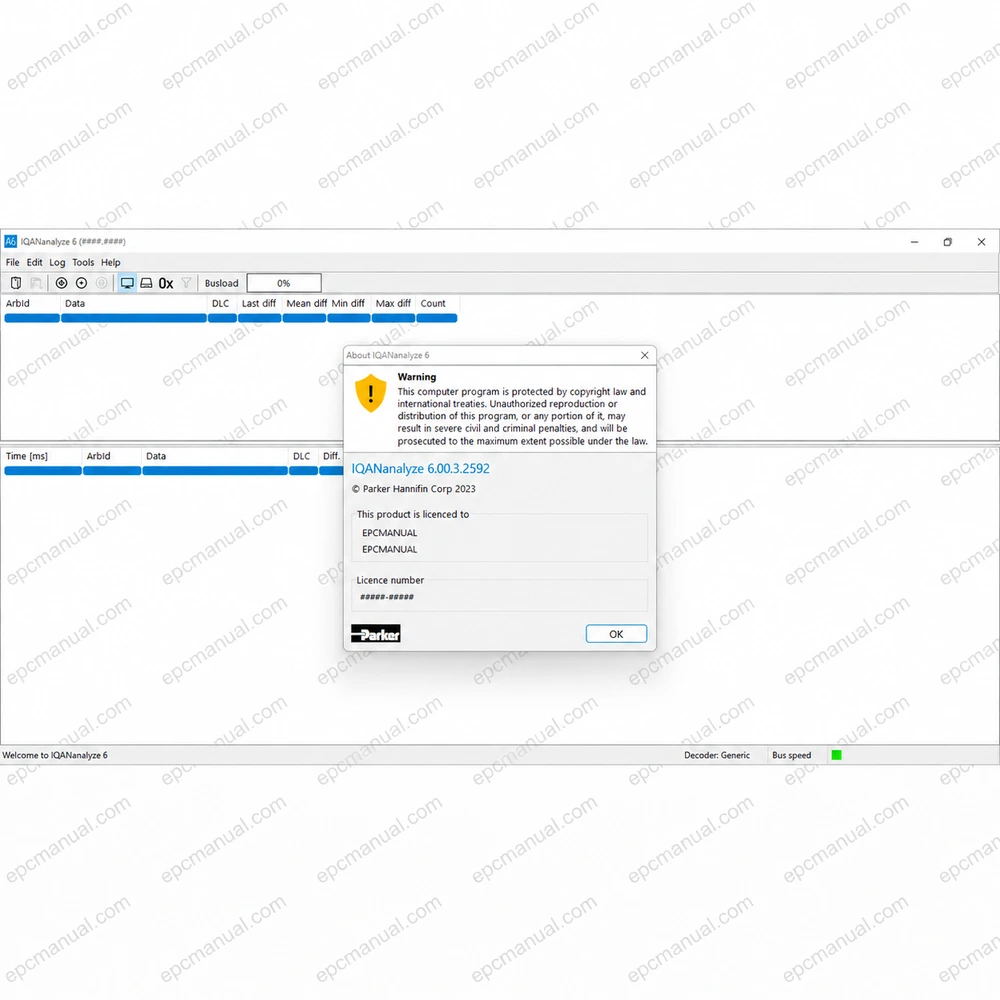Click the masked licence number value
The height and width of the screenshot is (1000, 1000).
tap(387, 597)
